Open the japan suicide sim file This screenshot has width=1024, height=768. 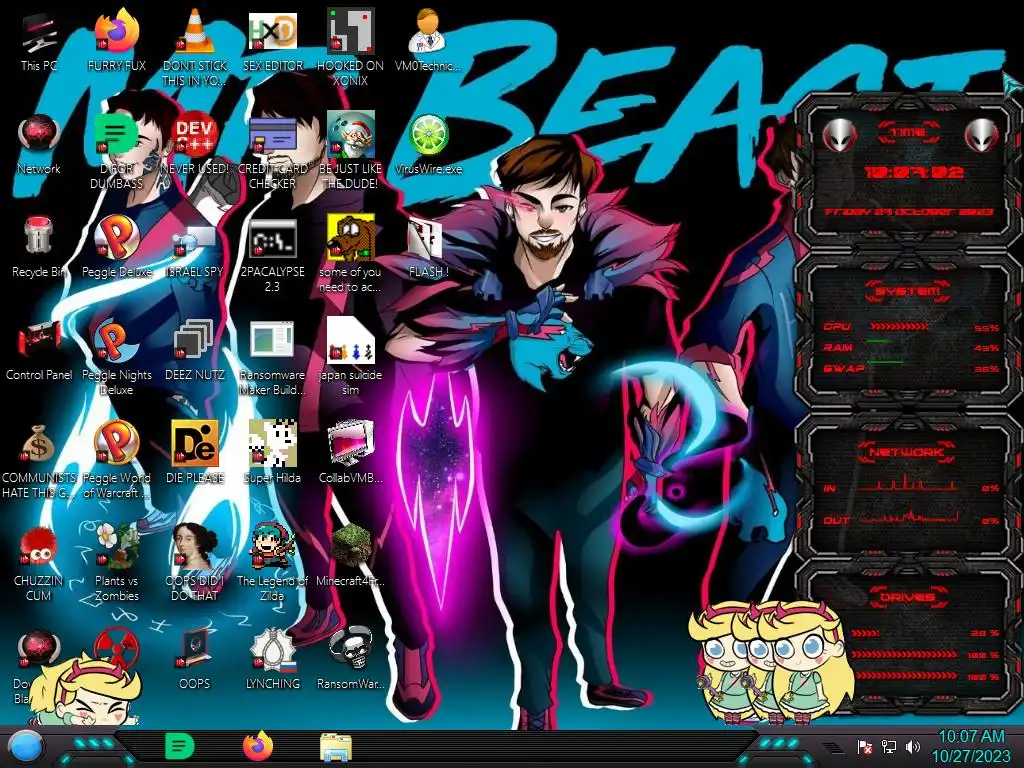[x=350, y=340]
